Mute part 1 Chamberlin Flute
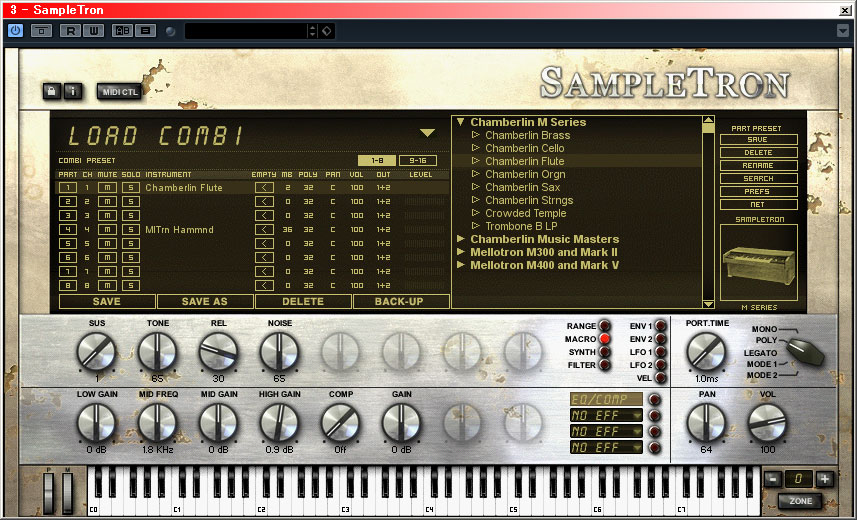The height and width of the screenshot is (520, 857). (x=107, y=188)
